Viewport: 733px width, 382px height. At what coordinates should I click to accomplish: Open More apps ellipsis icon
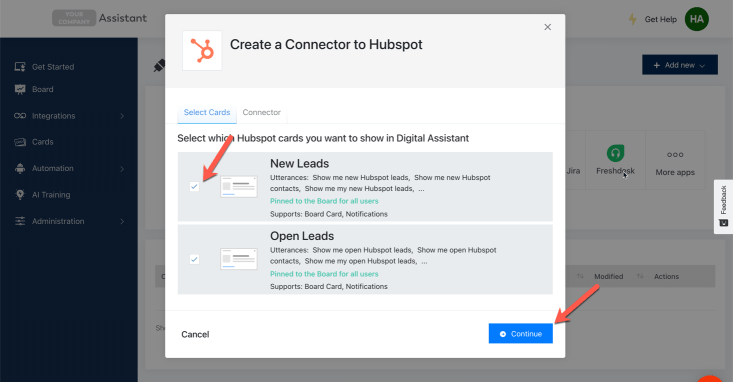tap(675, 155)
